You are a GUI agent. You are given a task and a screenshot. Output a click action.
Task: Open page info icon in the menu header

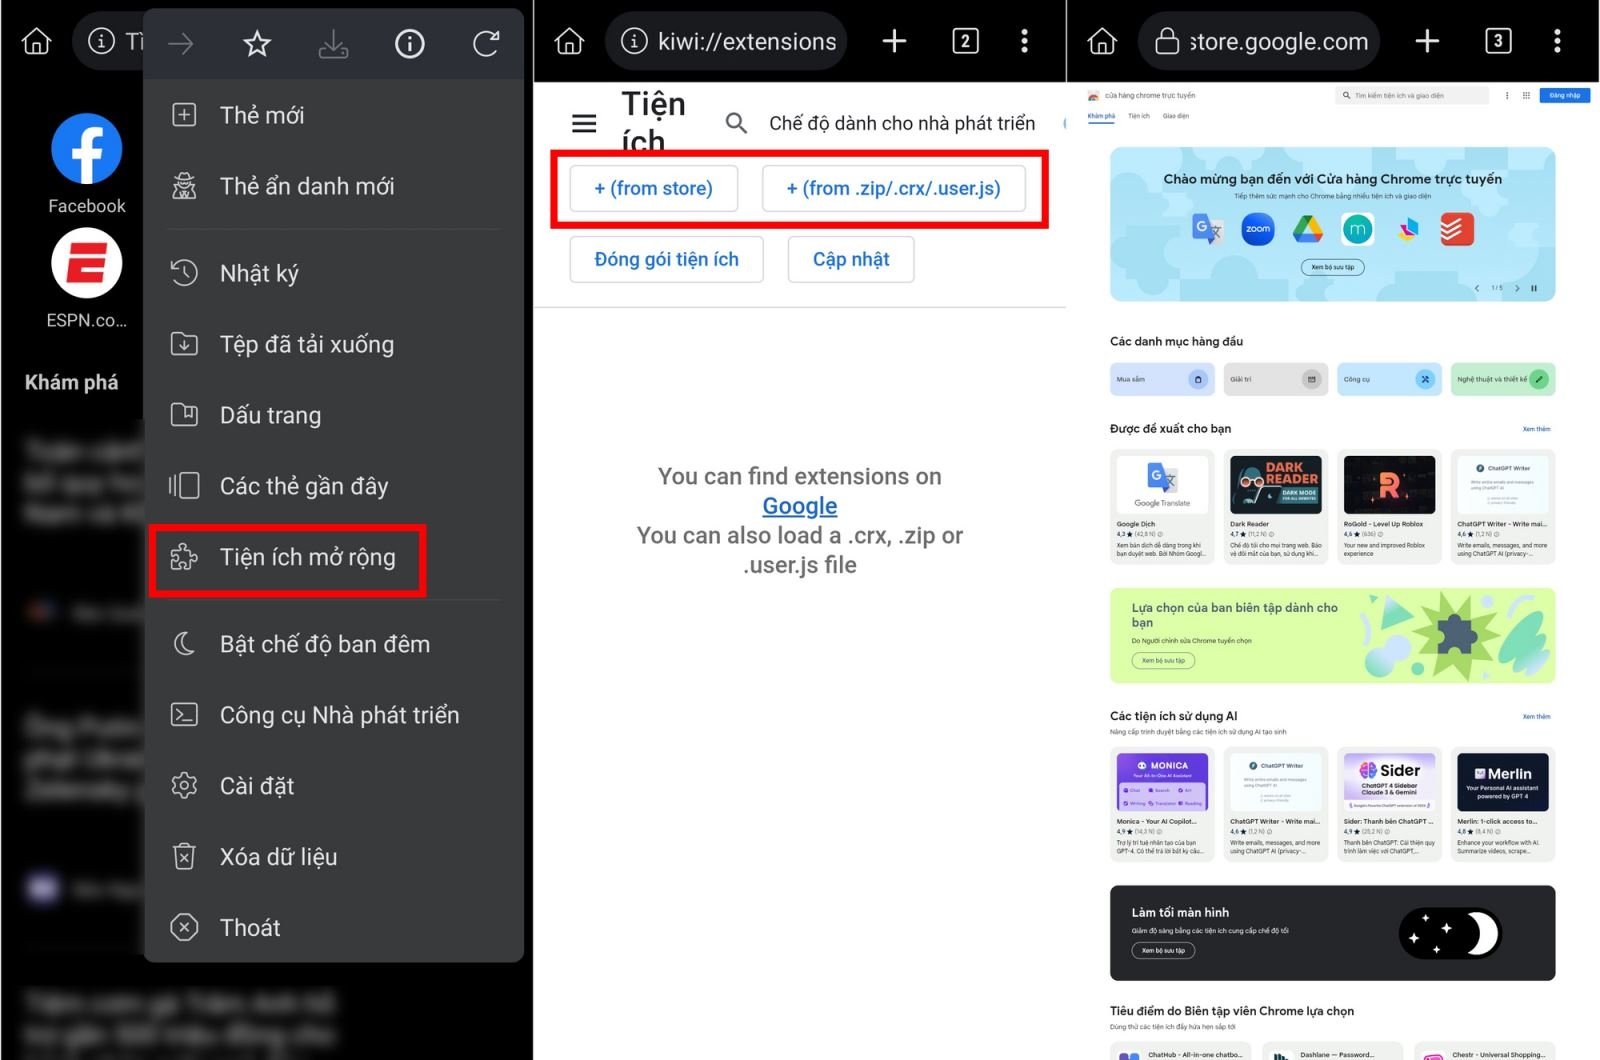click(x=409, y=43)
